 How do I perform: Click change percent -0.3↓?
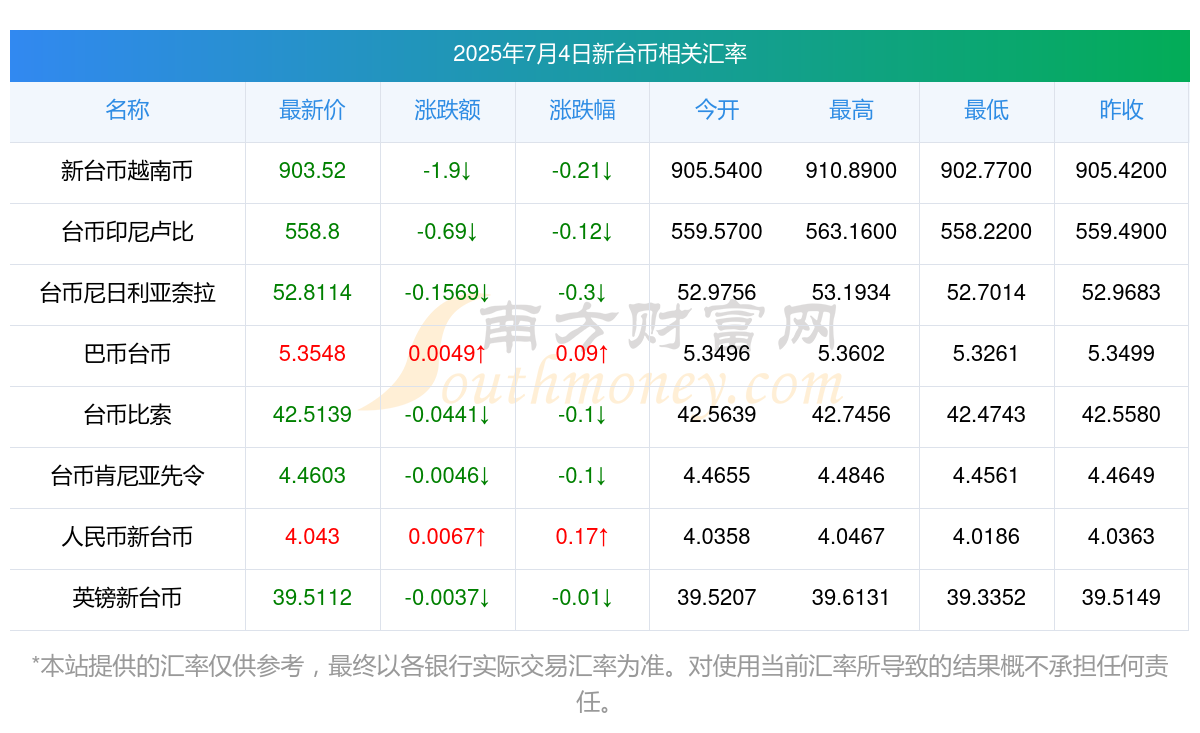click(582, 293)
